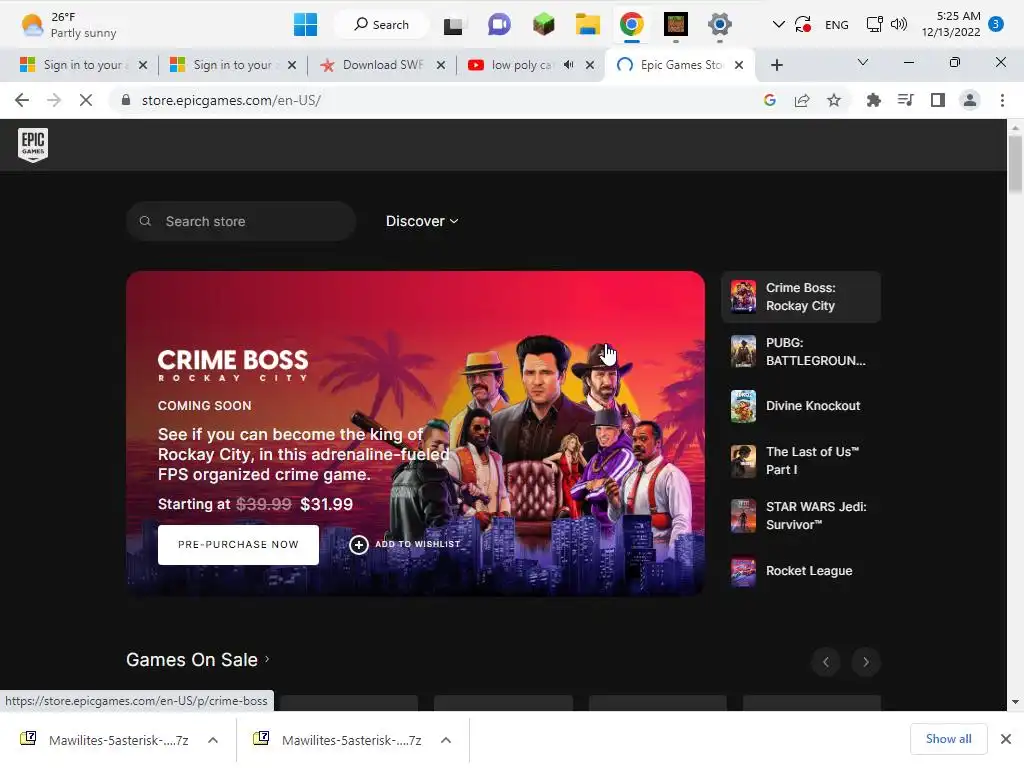This screenshot has height=768, width=1024.
Task: Open the Games On Sale link
Action: tap(198, 660)
